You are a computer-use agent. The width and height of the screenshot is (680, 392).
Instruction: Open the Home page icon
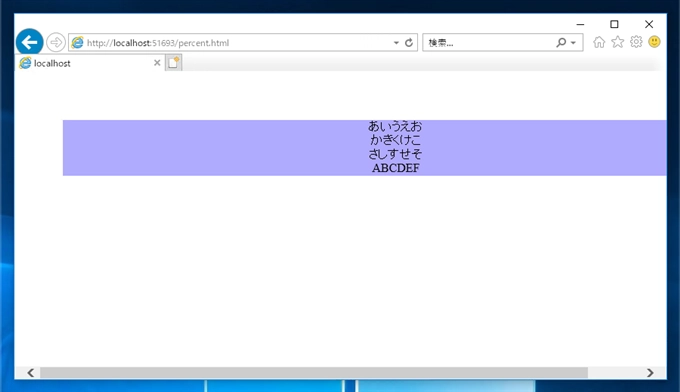[x=599, y=42]
